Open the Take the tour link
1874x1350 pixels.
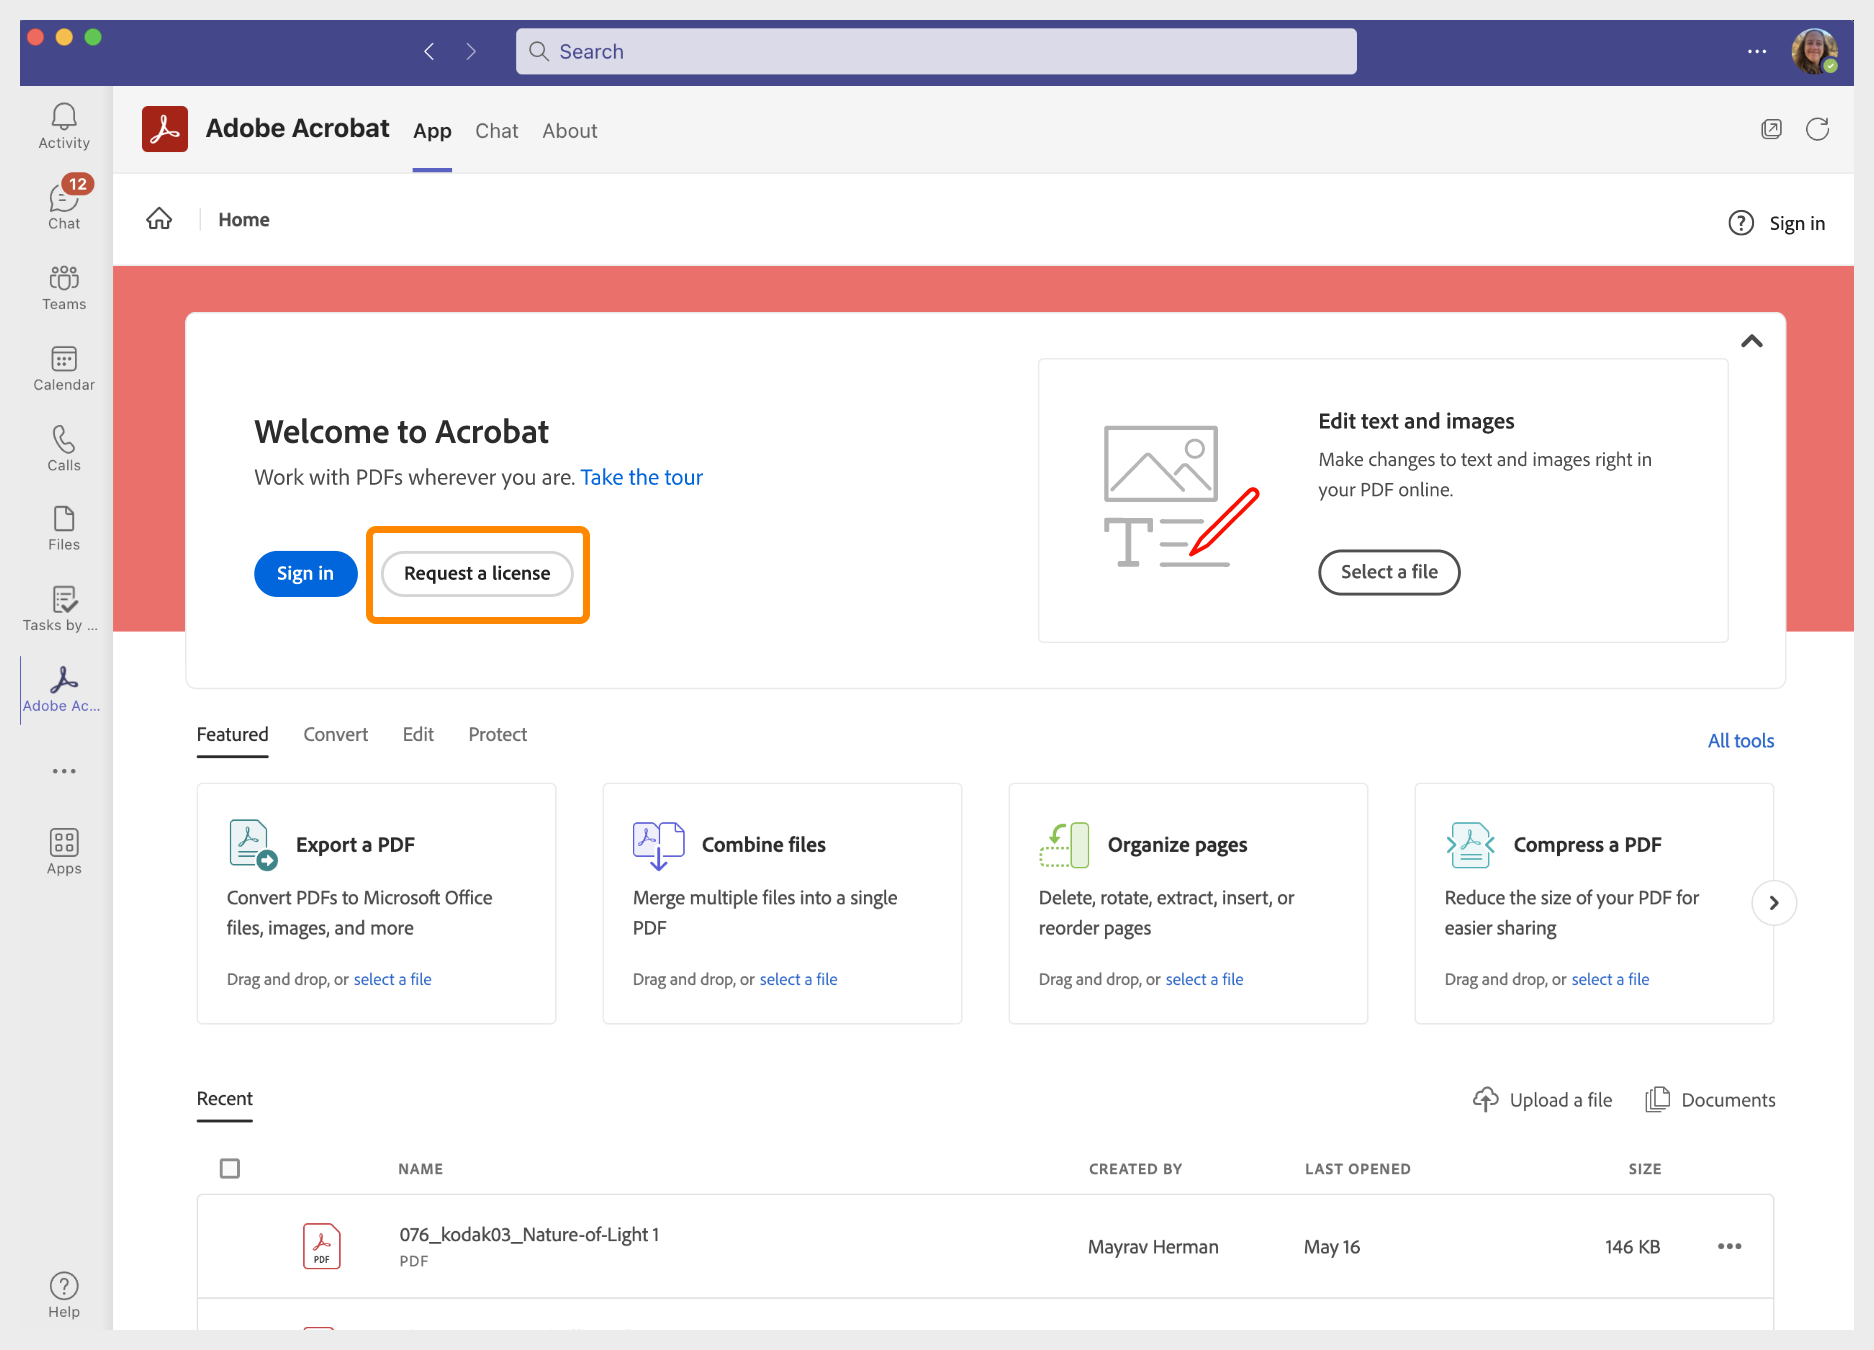click(641, 477)
